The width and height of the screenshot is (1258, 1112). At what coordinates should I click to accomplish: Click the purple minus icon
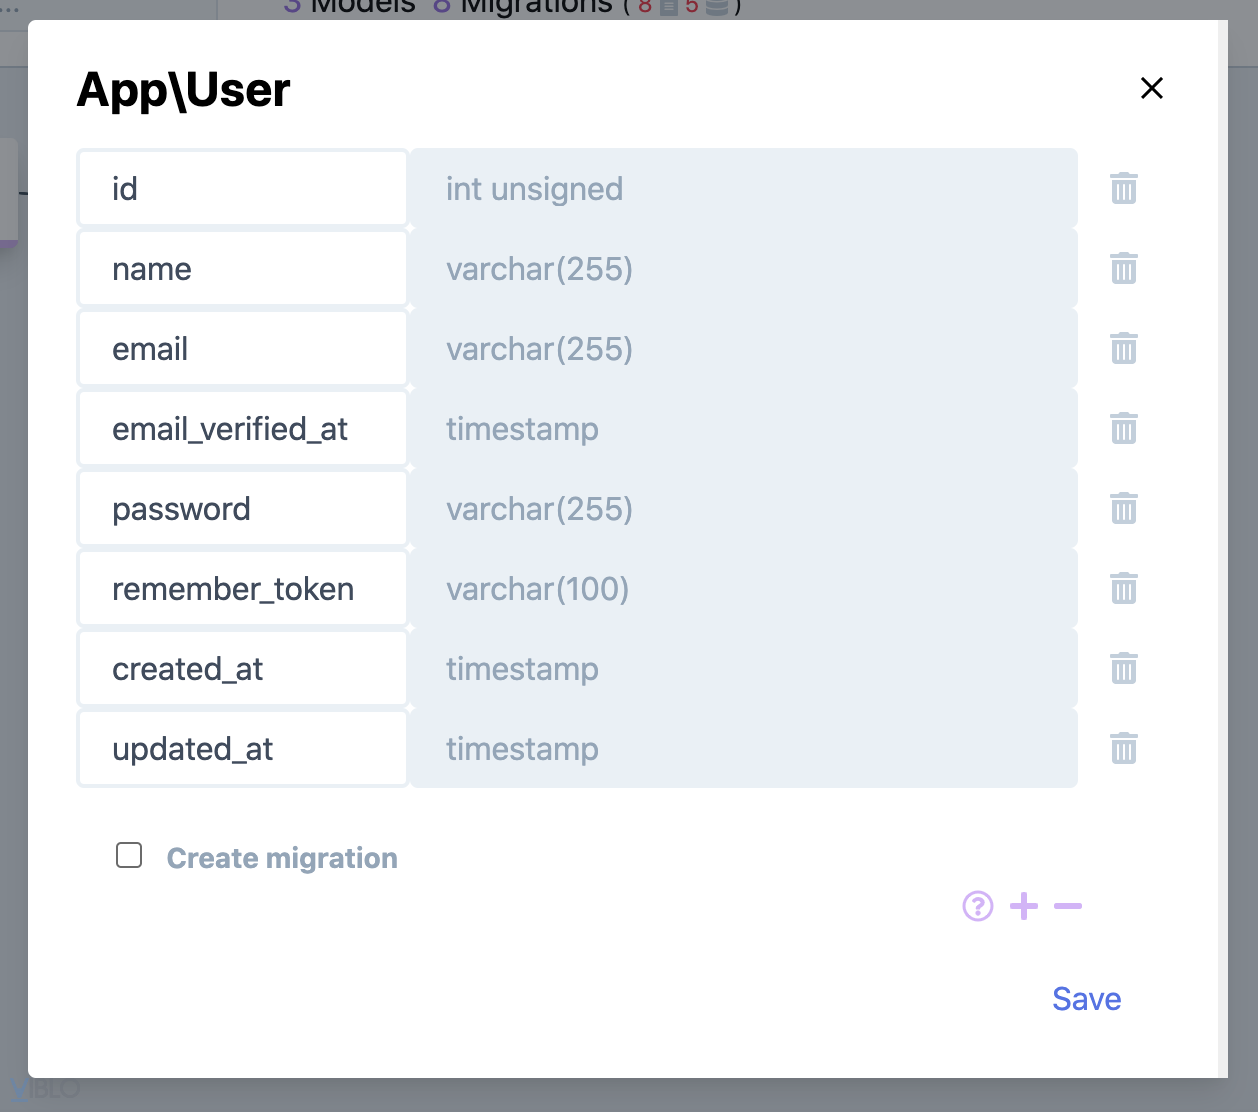pyautogui.click(x=1068, y=906)
